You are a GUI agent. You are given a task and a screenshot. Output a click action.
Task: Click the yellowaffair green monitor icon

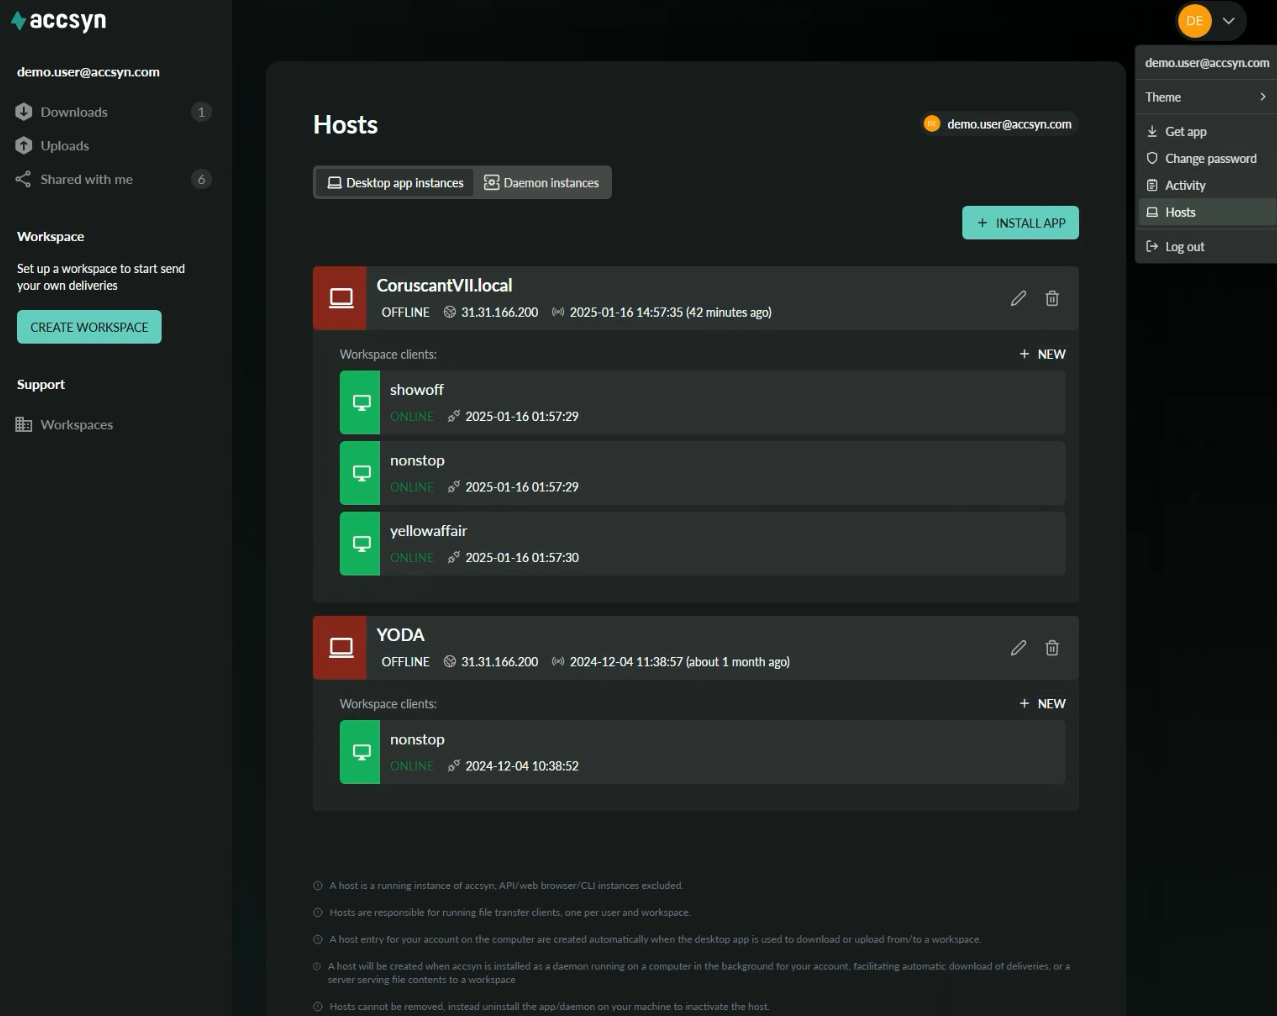point(360,544)
